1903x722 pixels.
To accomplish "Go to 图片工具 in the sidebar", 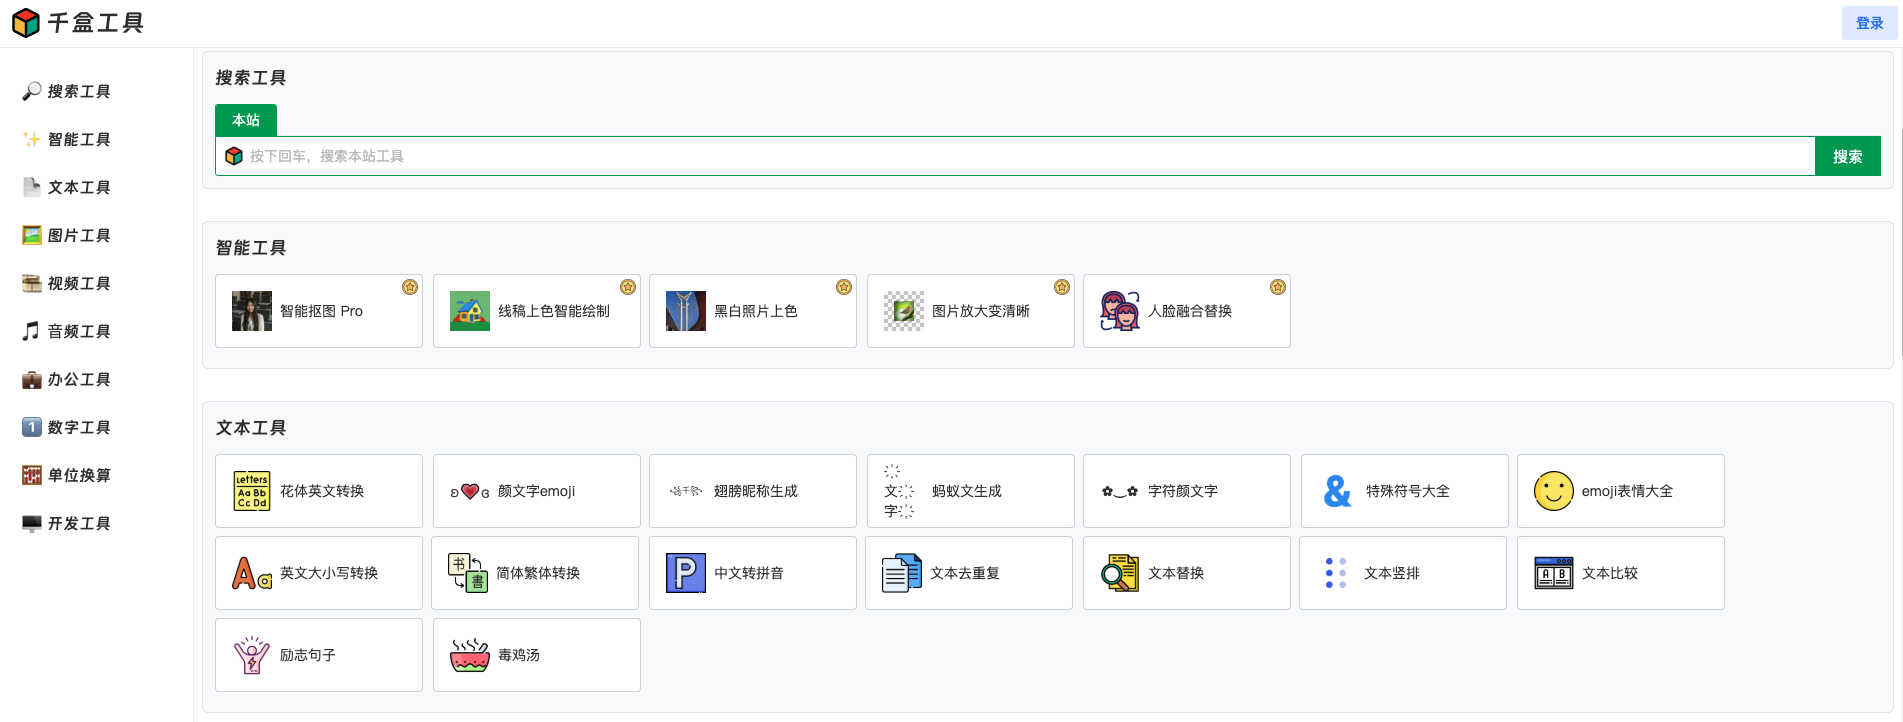I will pos(78,235).
